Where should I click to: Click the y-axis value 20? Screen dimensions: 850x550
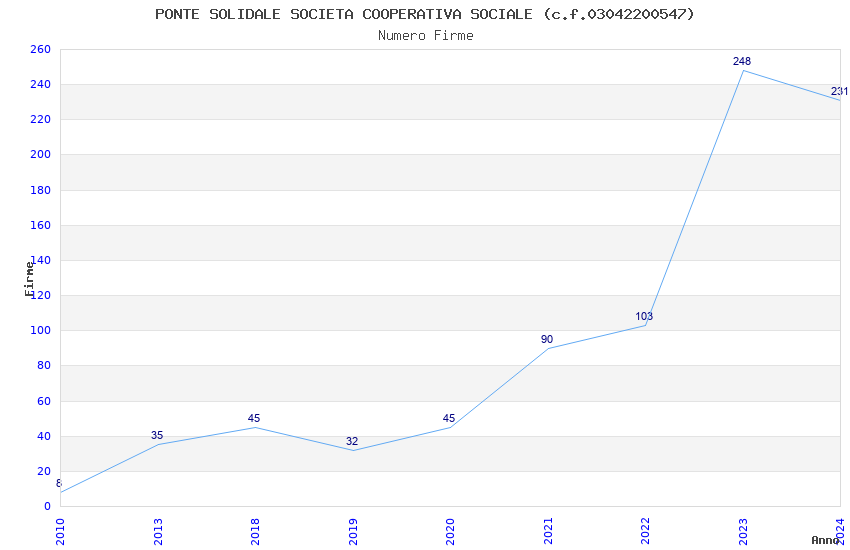(44, 471)
